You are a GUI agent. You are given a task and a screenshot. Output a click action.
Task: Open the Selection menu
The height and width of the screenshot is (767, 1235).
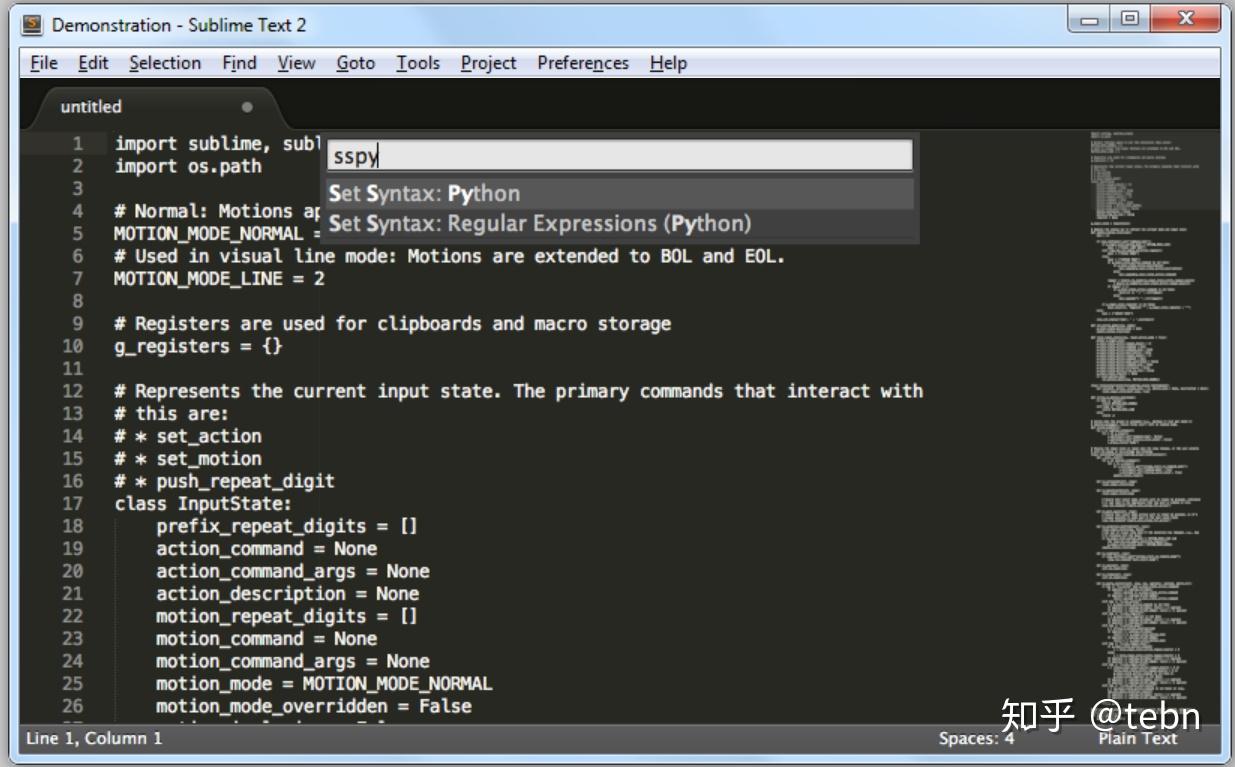click(x=164, y=62)
